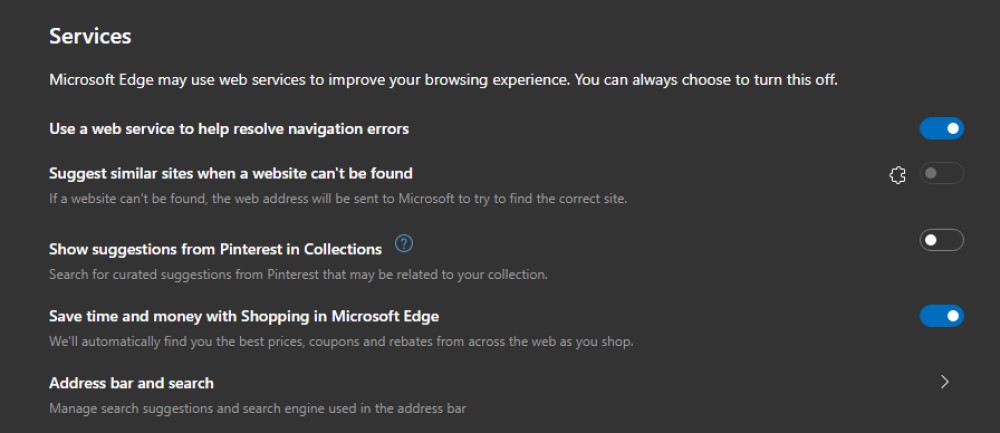Click 'If a website can't be found' description
This screenshot has height=433, width=1000.
point(338,199)
